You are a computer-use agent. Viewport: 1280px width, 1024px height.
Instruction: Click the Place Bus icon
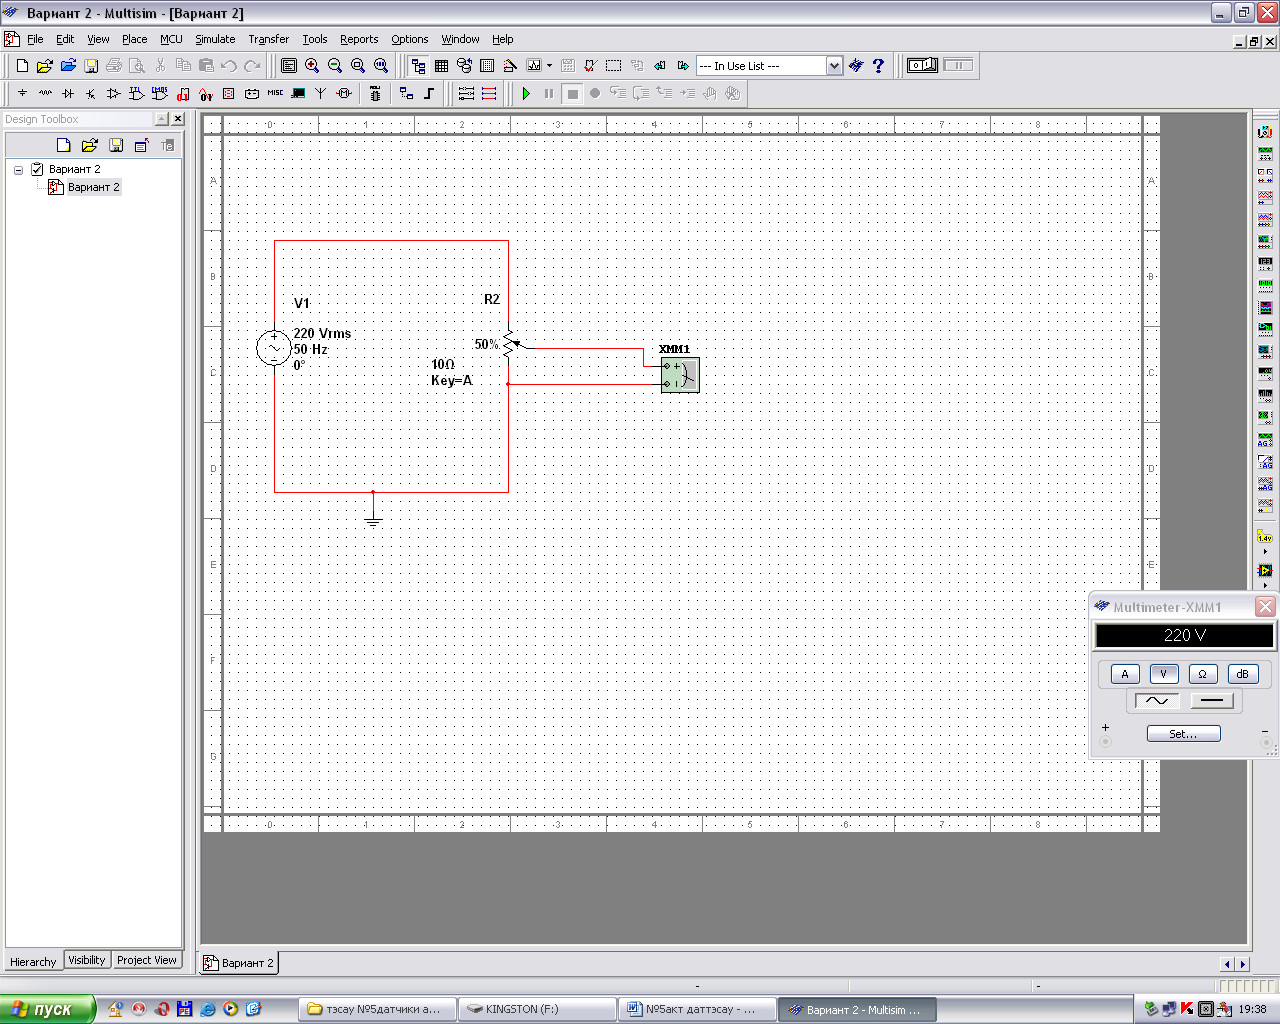(429, 94)
